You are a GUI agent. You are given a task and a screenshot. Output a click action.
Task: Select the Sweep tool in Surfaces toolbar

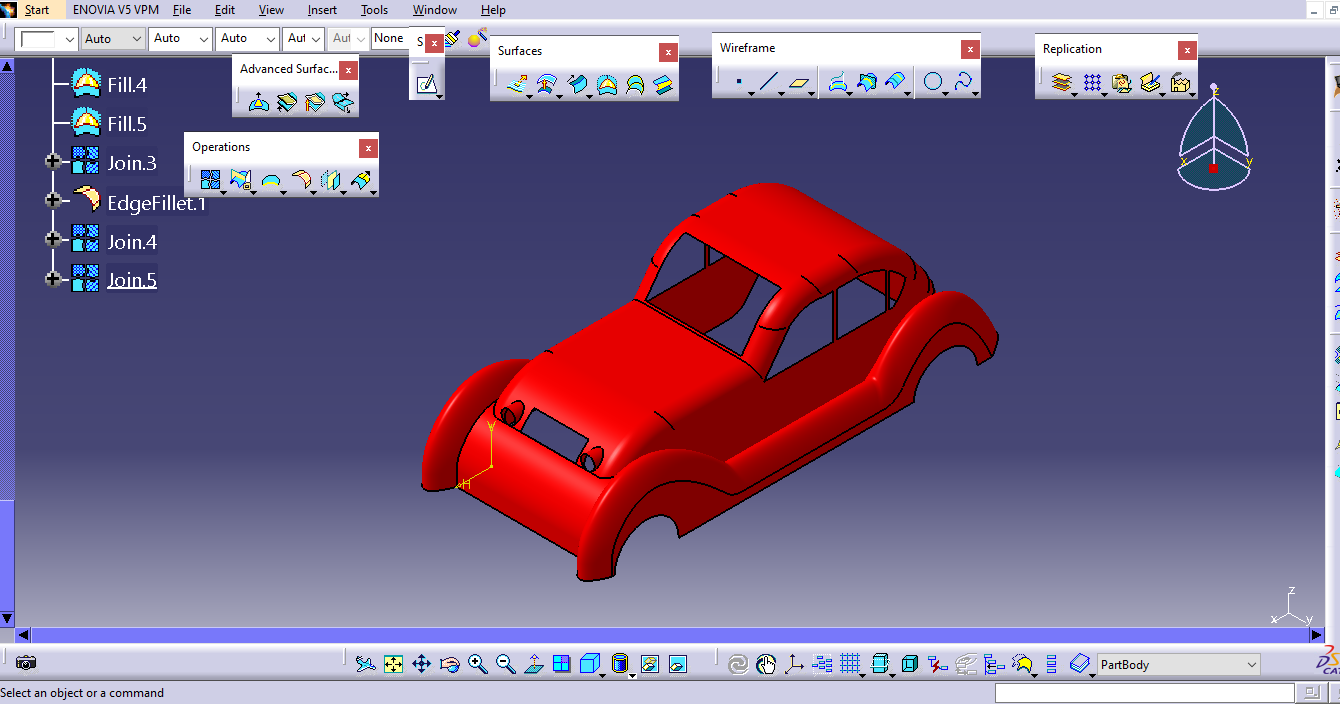pos(577,85)
